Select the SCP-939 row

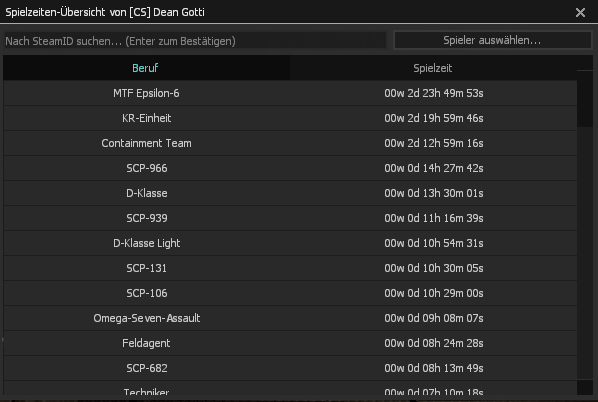[290, 218]
